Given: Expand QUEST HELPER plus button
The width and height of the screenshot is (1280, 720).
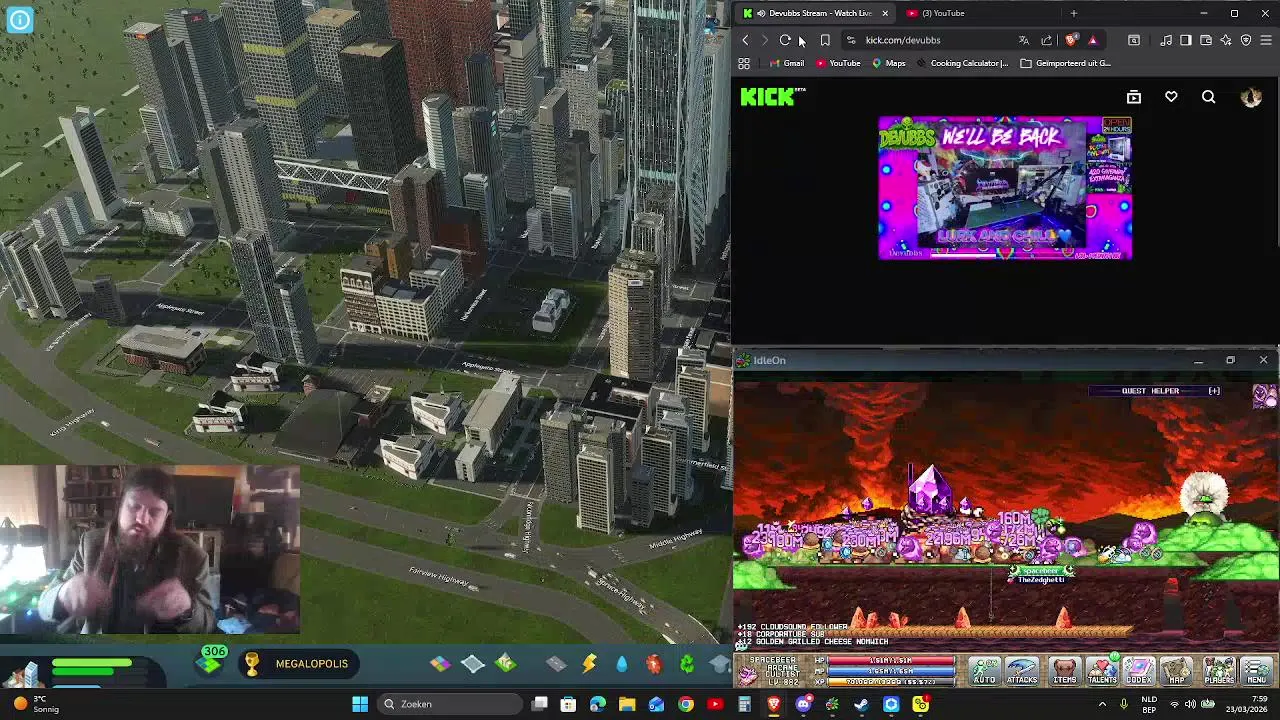Looking at the screenshot, I should click(1214, 391).
